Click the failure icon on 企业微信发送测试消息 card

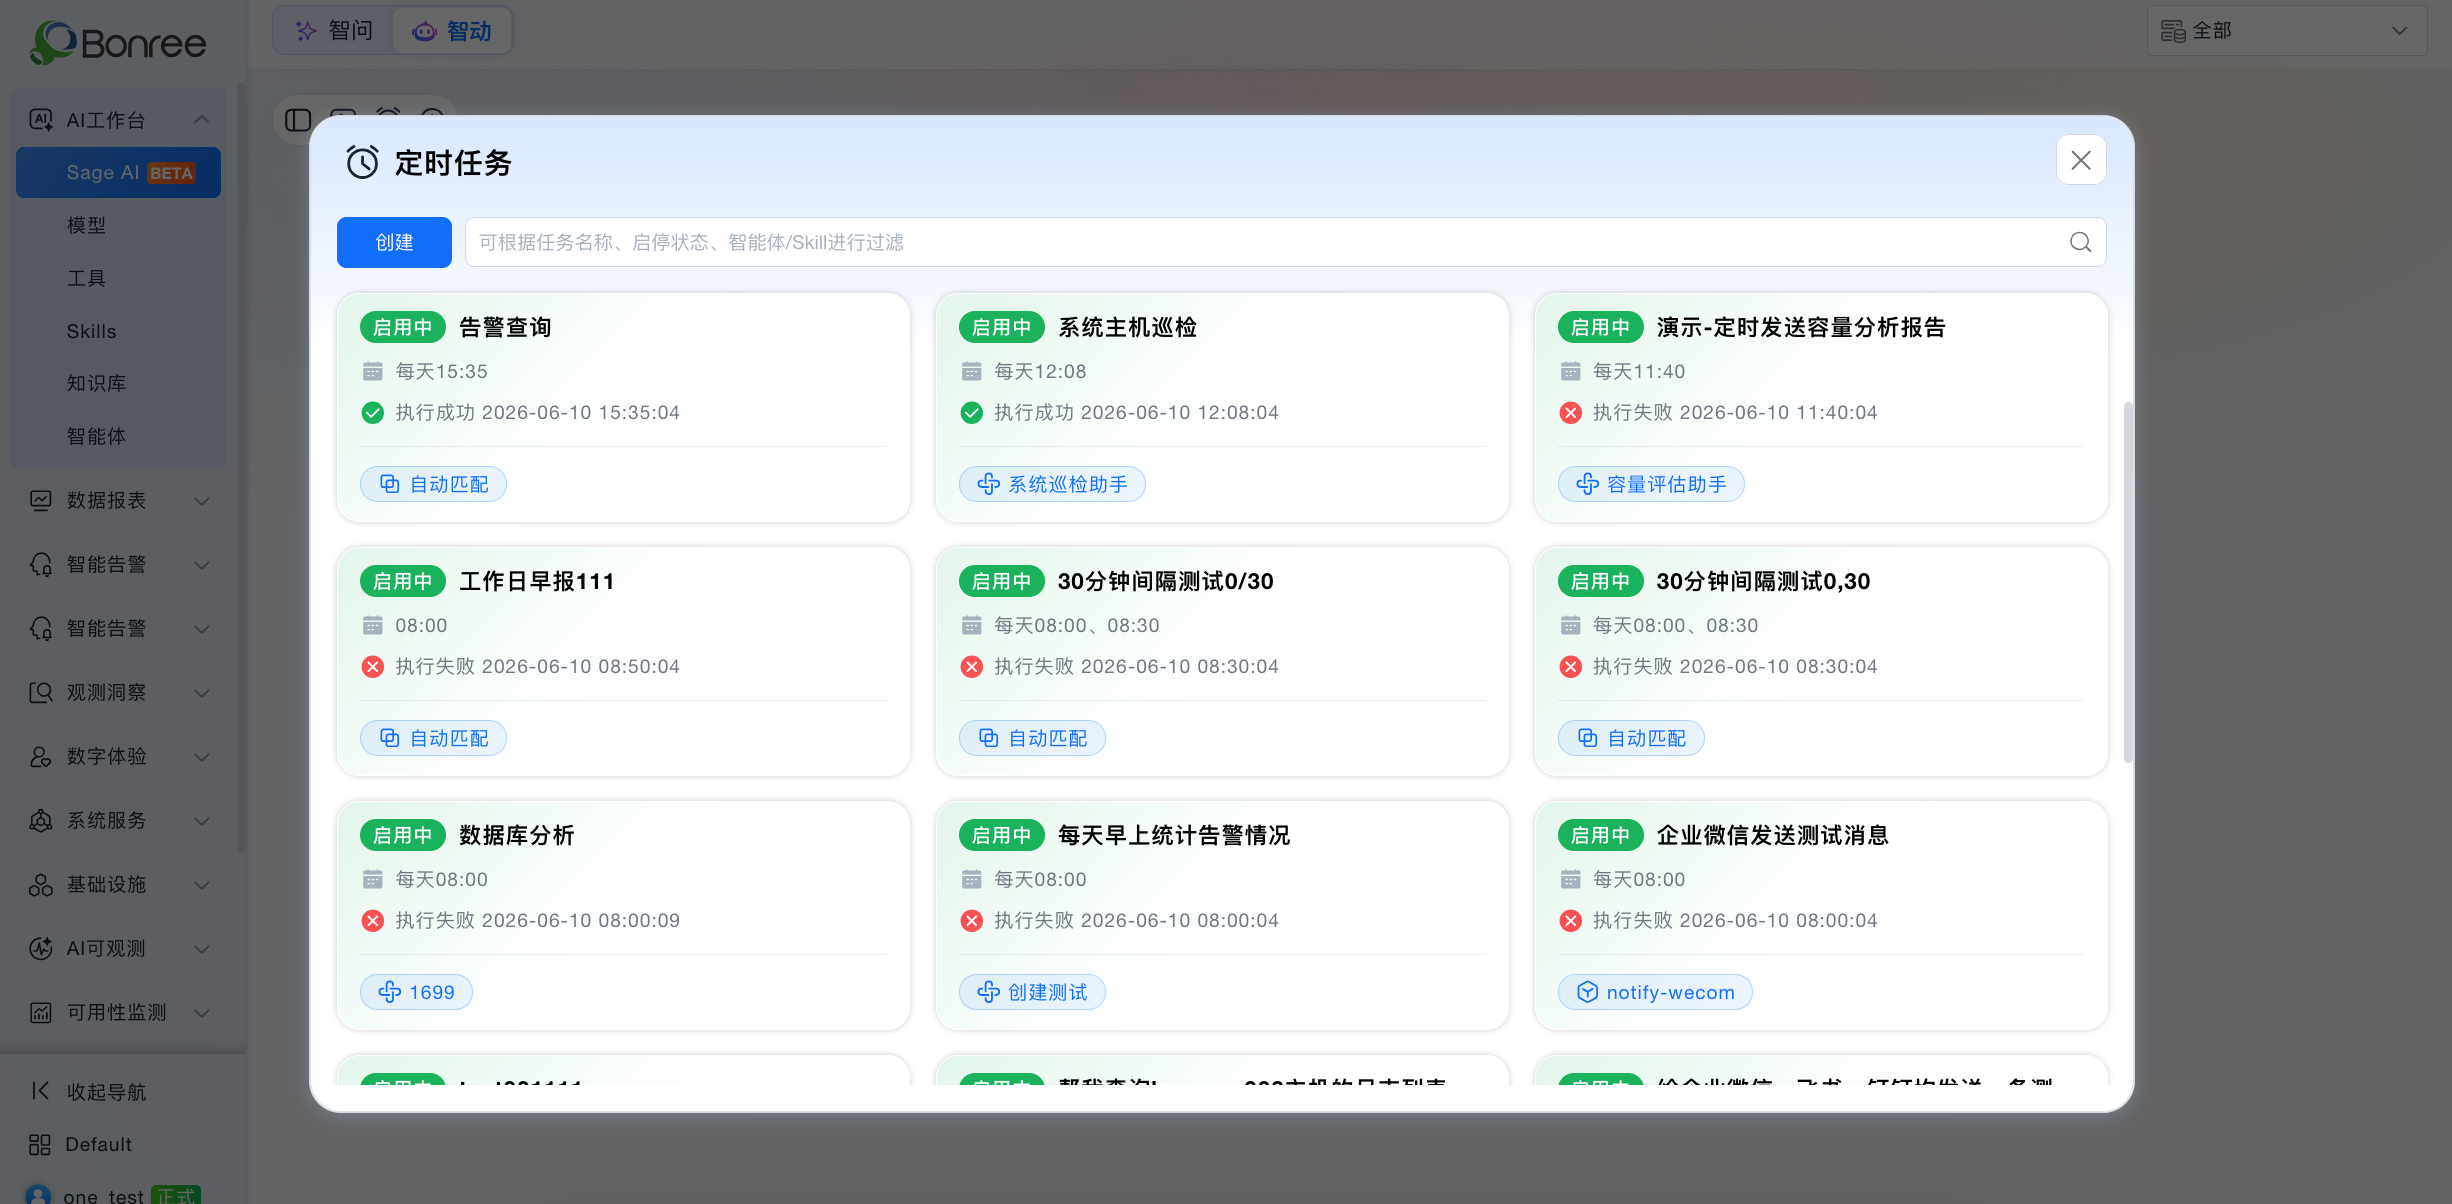(1571, 921)
